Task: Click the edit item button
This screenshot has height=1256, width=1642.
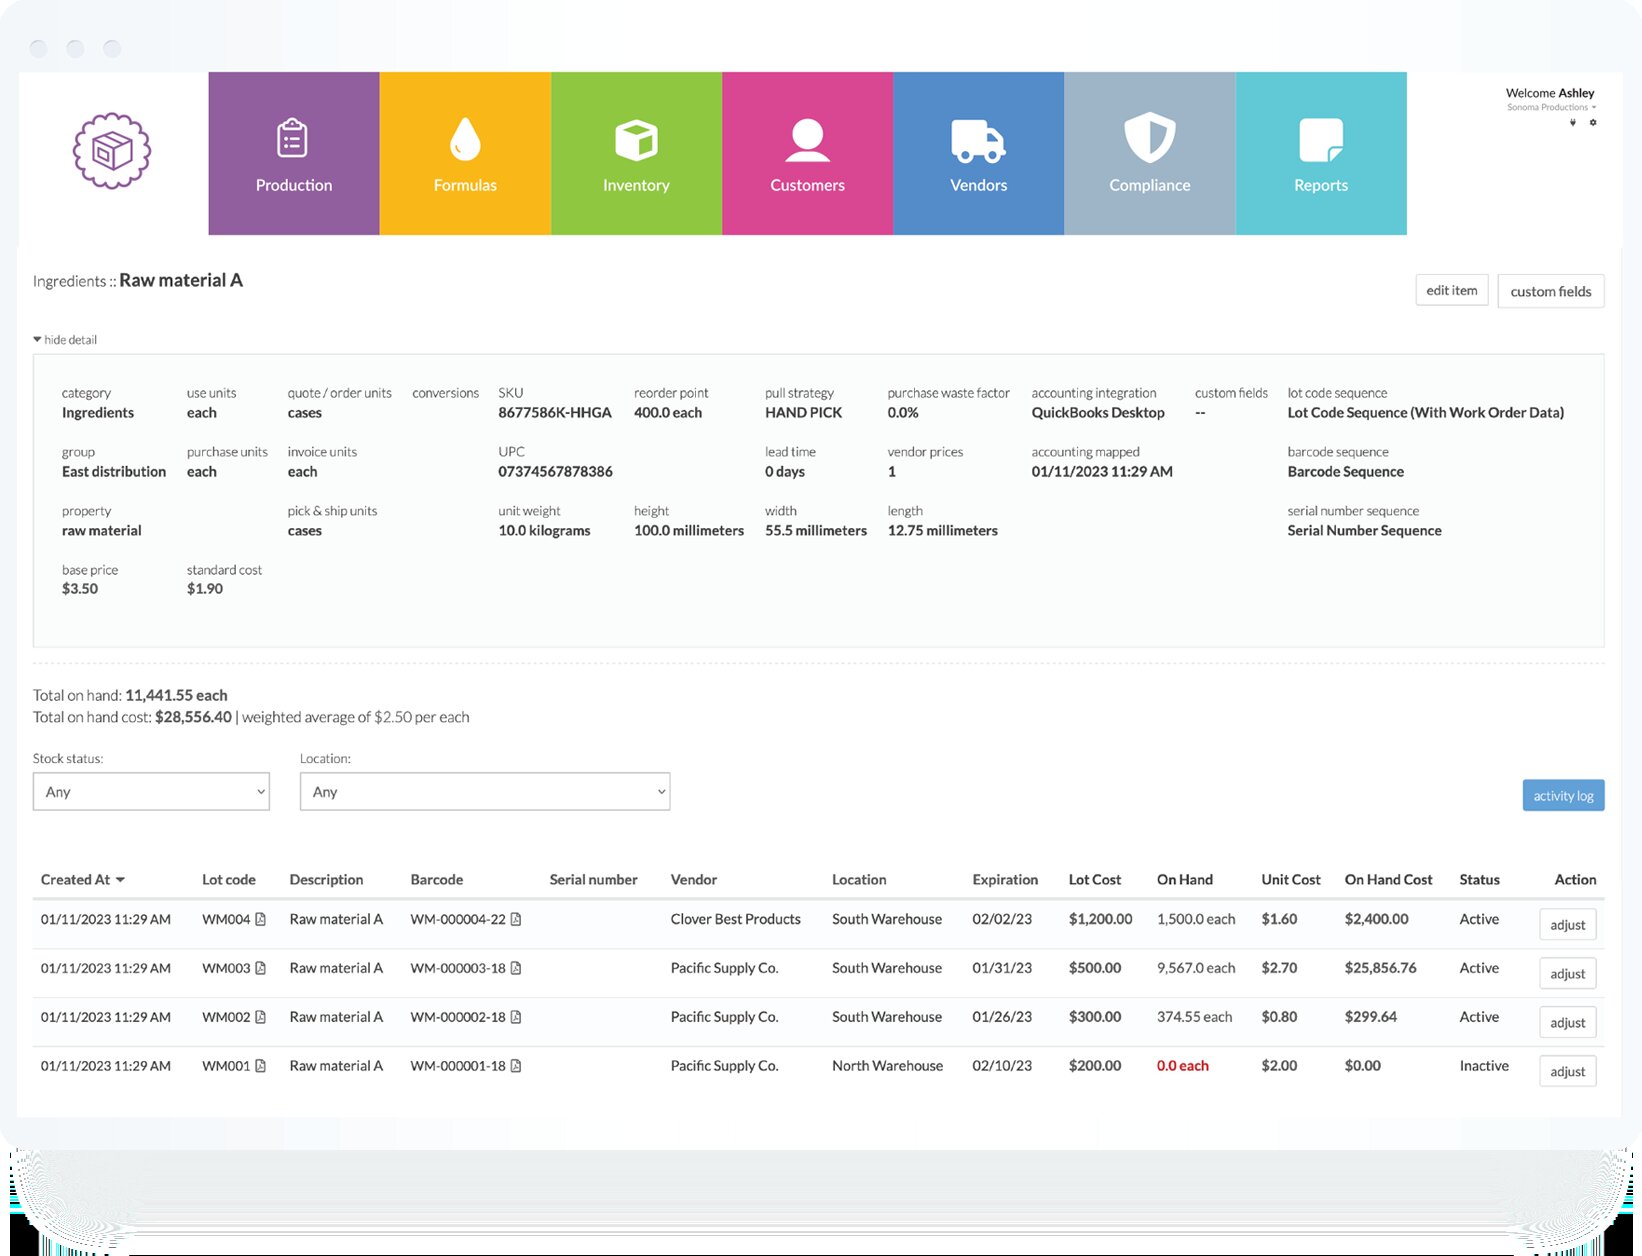Action: (x=1451, y=291)
